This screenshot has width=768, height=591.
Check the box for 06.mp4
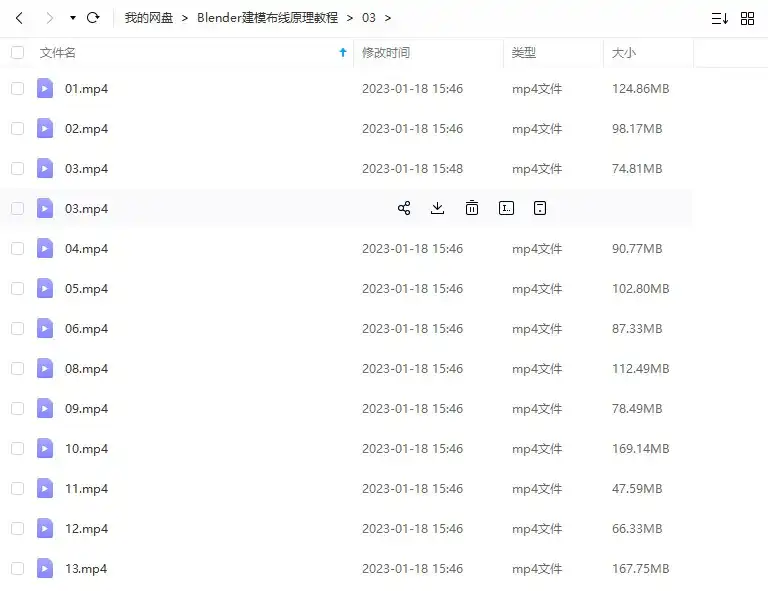17,329
